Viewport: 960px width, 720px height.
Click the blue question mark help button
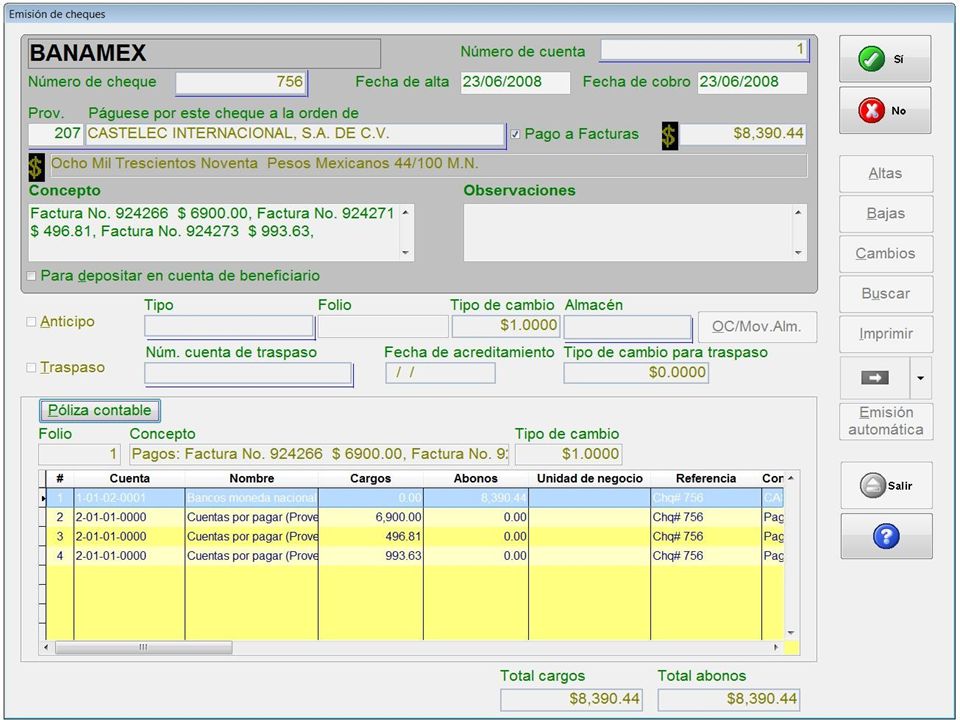[x=886, y=536]
